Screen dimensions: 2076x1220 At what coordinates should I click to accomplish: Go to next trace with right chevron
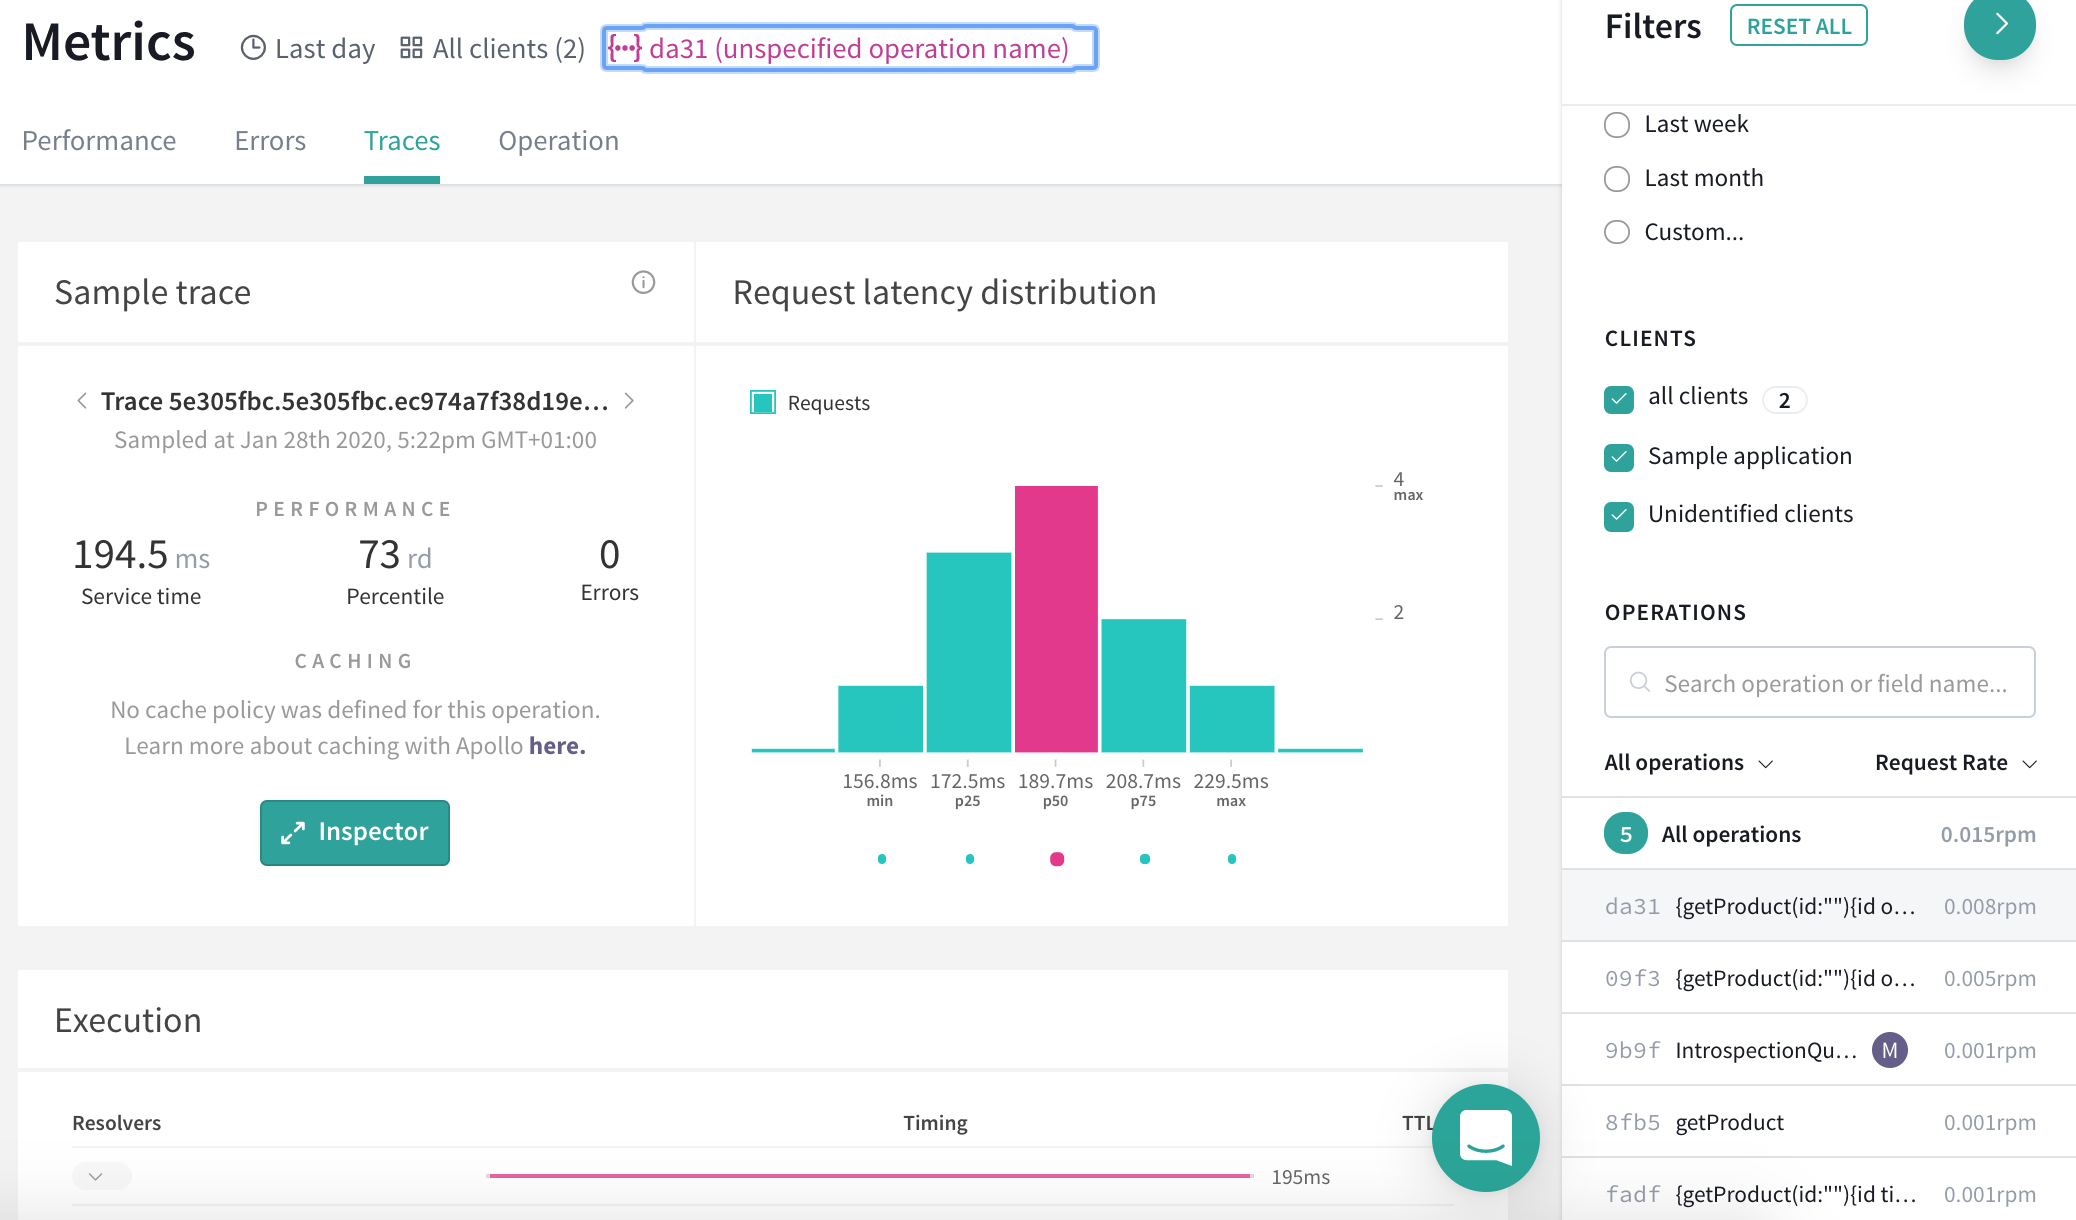(x=629, y=401)
